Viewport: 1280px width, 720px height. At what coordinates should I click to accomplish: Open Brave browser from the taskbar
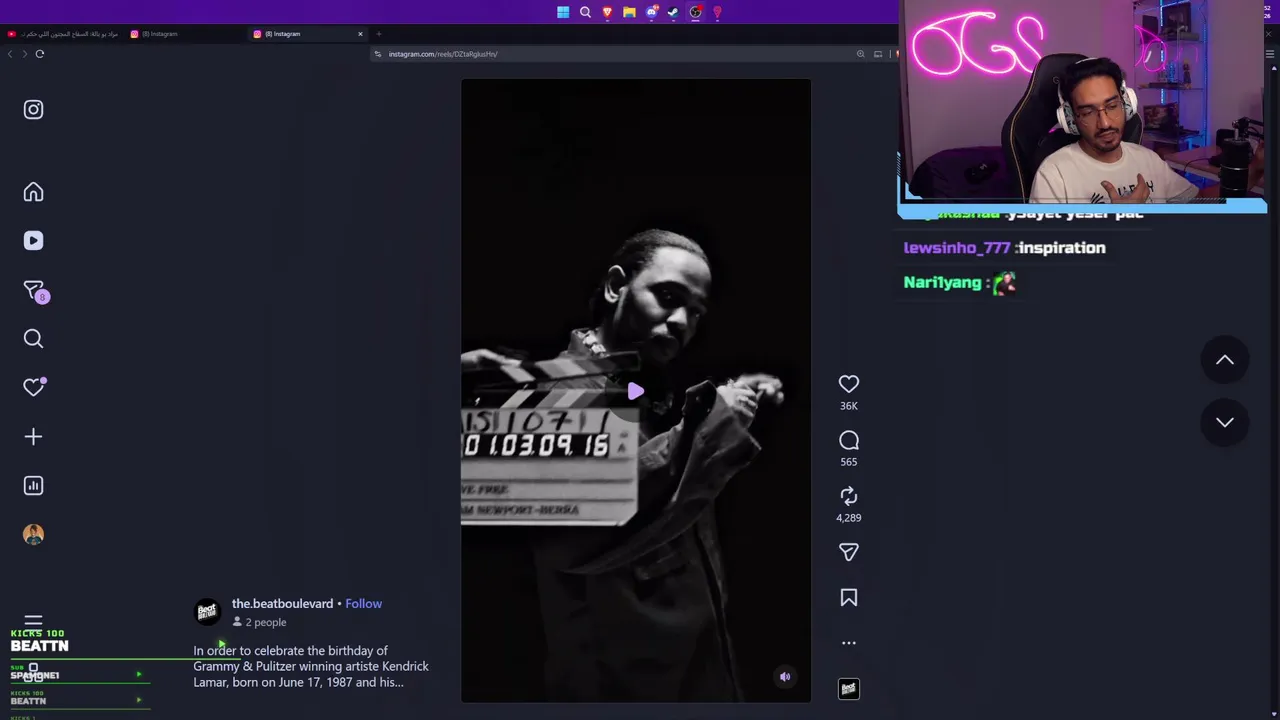click(607, 12)
